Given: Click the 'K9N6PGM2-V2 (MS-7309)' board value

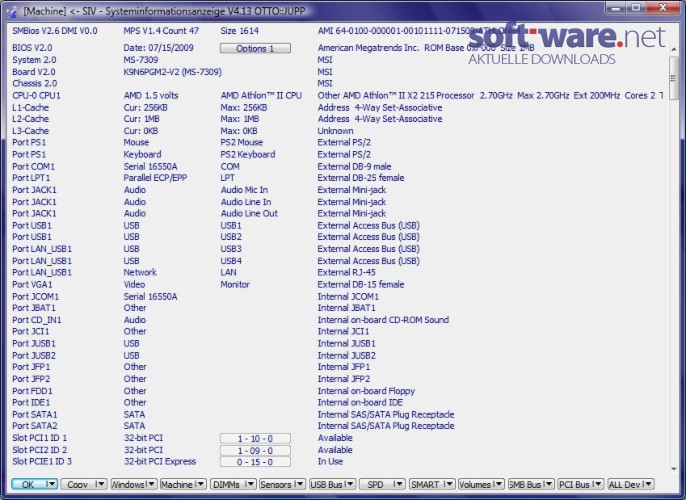Looking at the screenshot, I should click(x=172, y=72).
